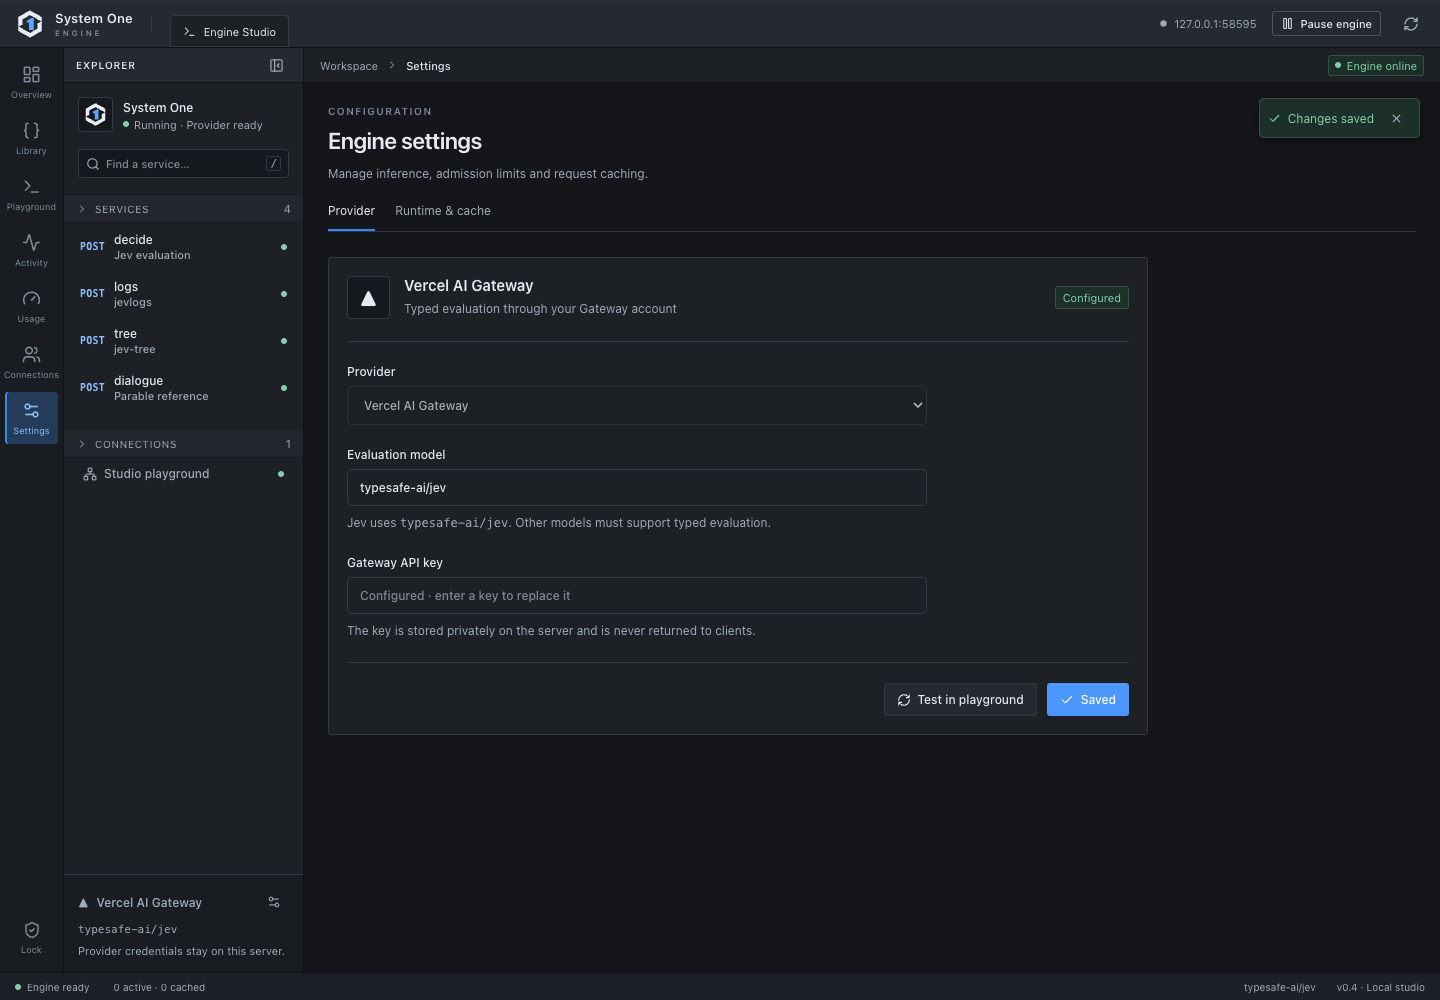Pause the engine
The height and width of the screenshot is (1000, 1440).
click(x=1326, y=24)
